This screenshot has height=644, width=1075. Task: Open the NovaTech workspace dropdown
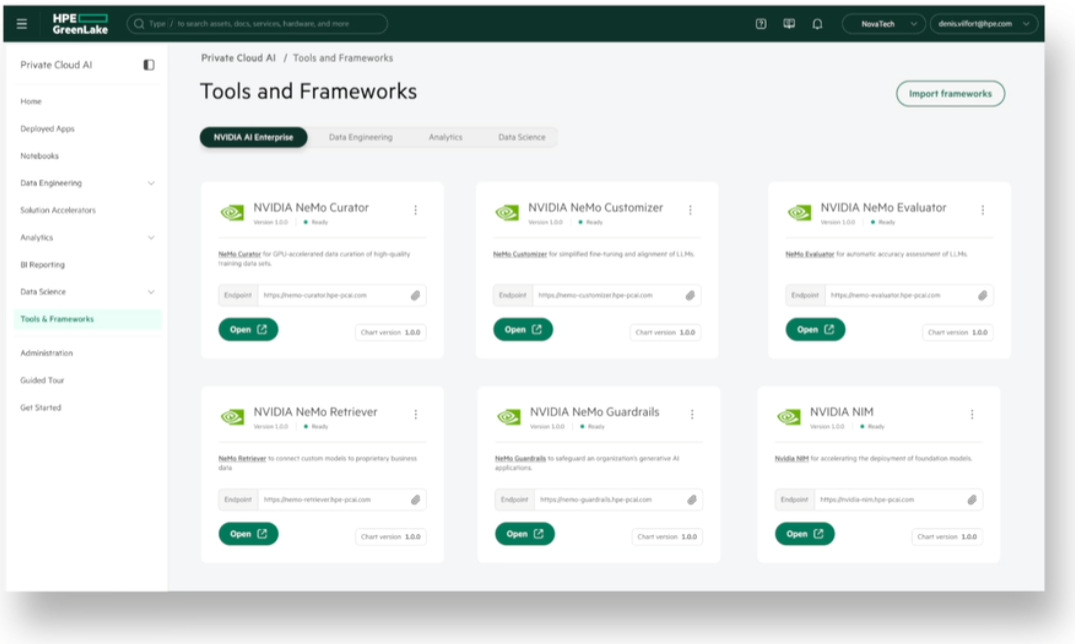pyautogui.click(x=884, y=24)
